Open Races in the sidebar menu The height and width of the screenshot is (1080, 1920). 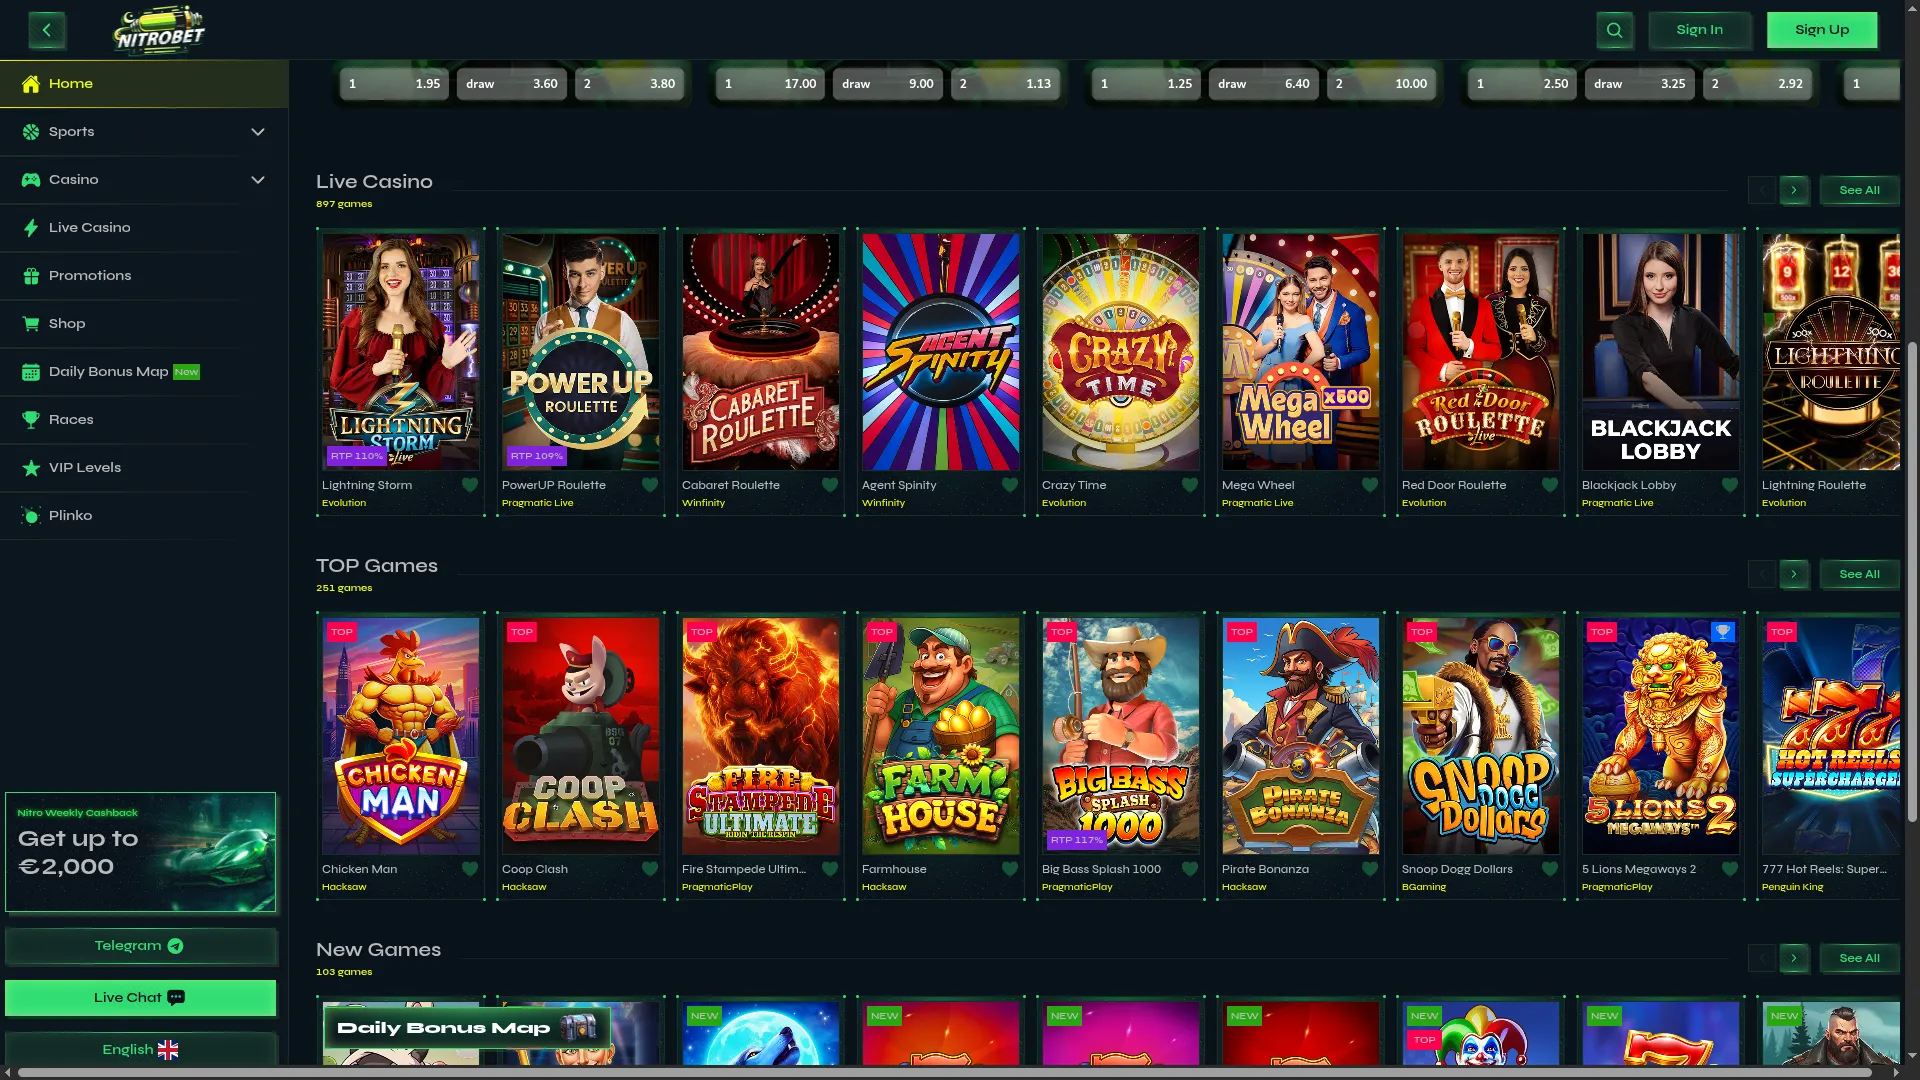click(x=144, y=420)
